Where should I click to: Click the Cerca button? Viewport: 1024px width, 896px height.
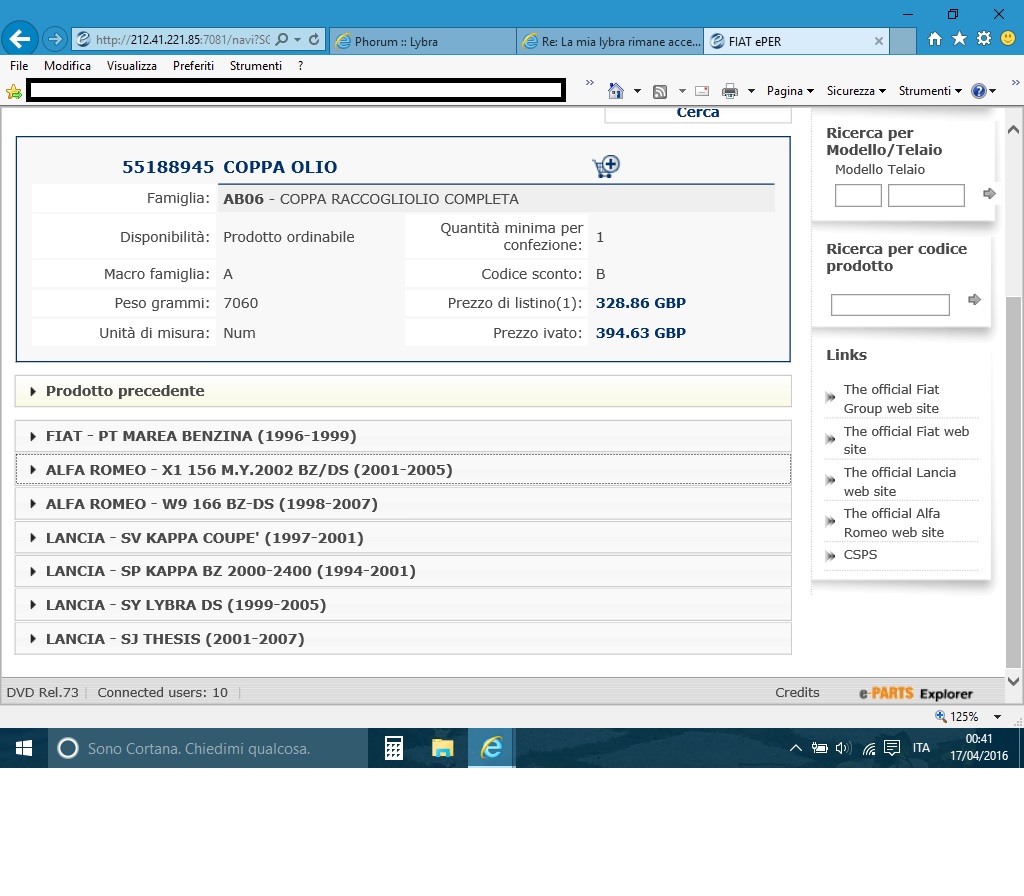pos(697,112)
